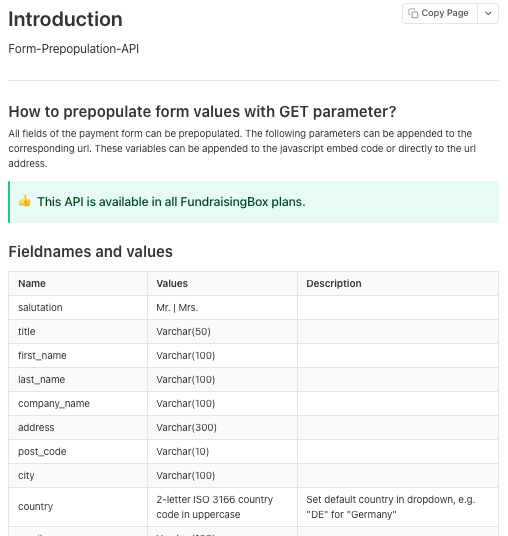Select the post_code field cell

click(x=78, y=452)
